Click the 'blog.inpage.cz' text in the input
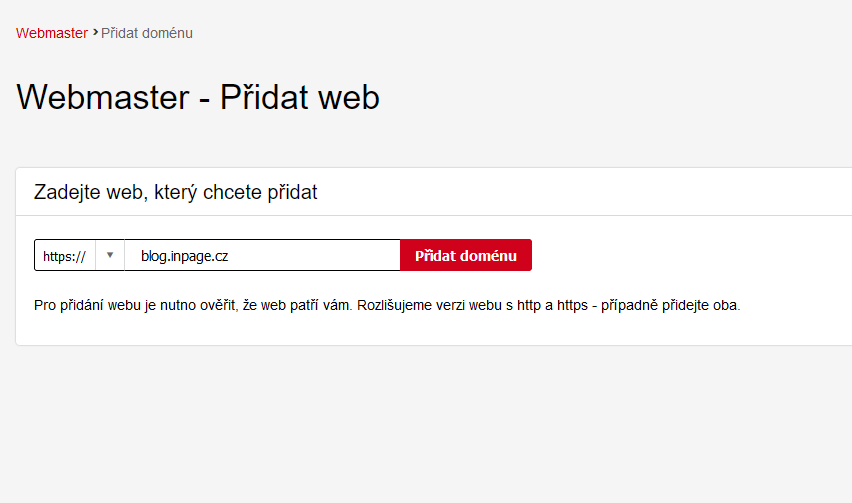852x503 pixels. 185,256
